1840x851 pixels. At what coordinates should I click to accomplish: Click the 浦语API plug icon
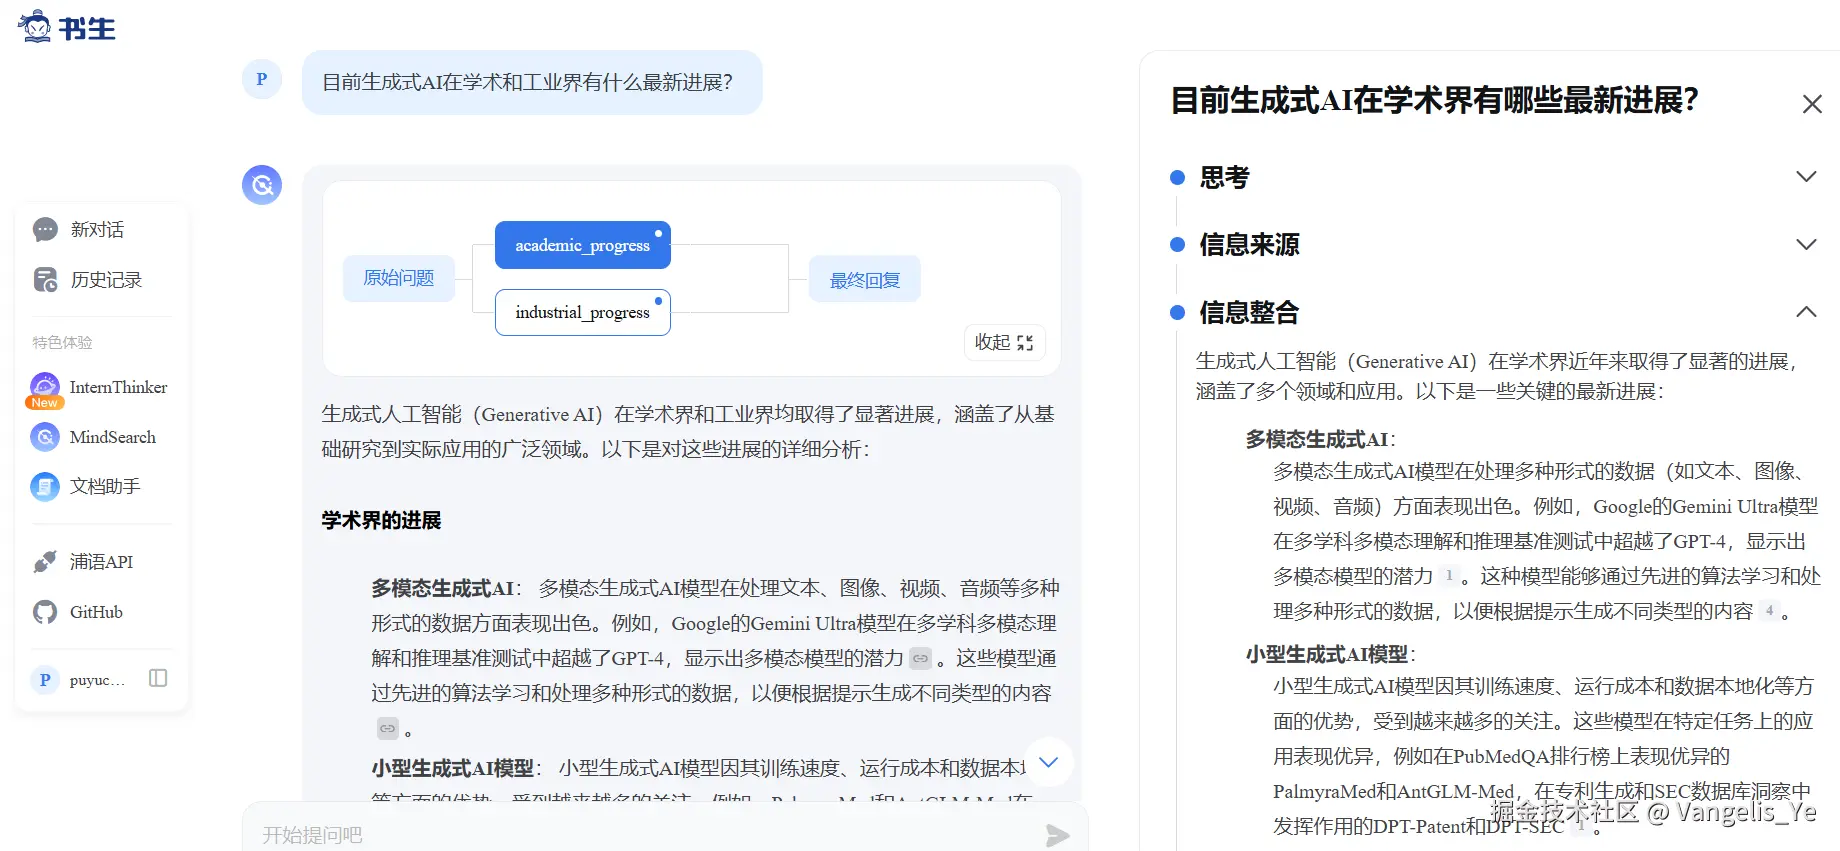[45, 562]
